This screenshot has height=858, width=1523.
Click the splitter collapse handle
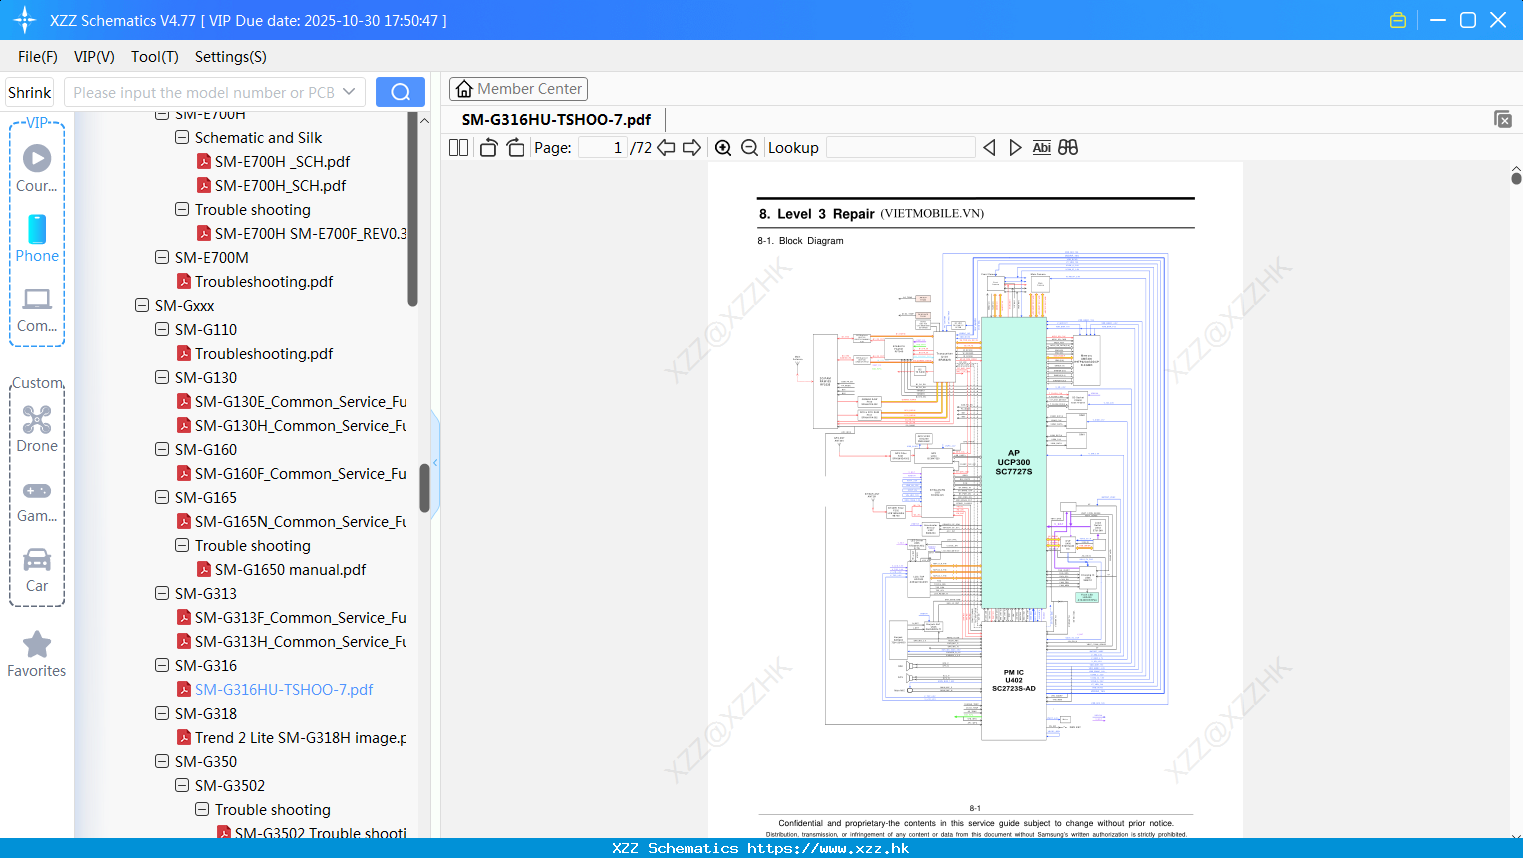point(435,462)
